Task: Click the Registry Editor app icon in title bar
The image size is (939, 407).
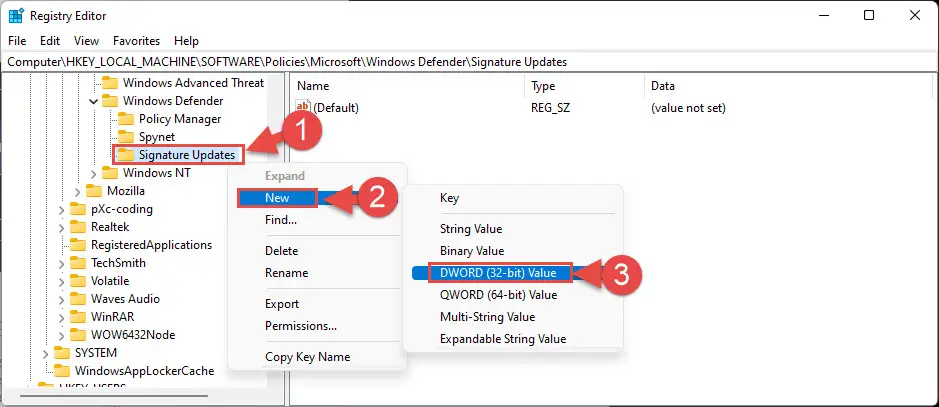Action: pos(17,16)
